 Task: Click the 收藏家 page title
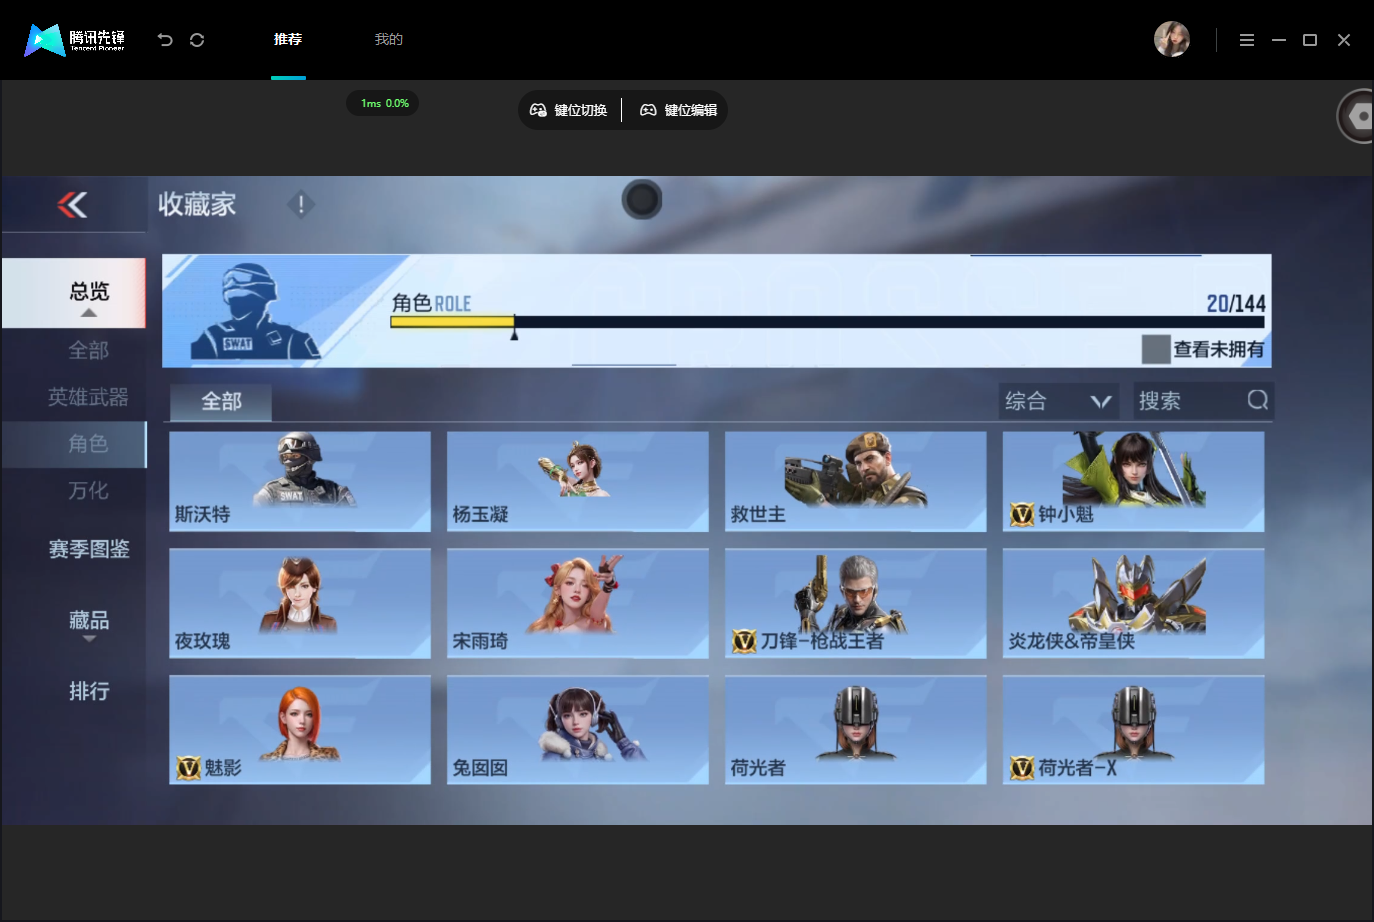point(197,204)
